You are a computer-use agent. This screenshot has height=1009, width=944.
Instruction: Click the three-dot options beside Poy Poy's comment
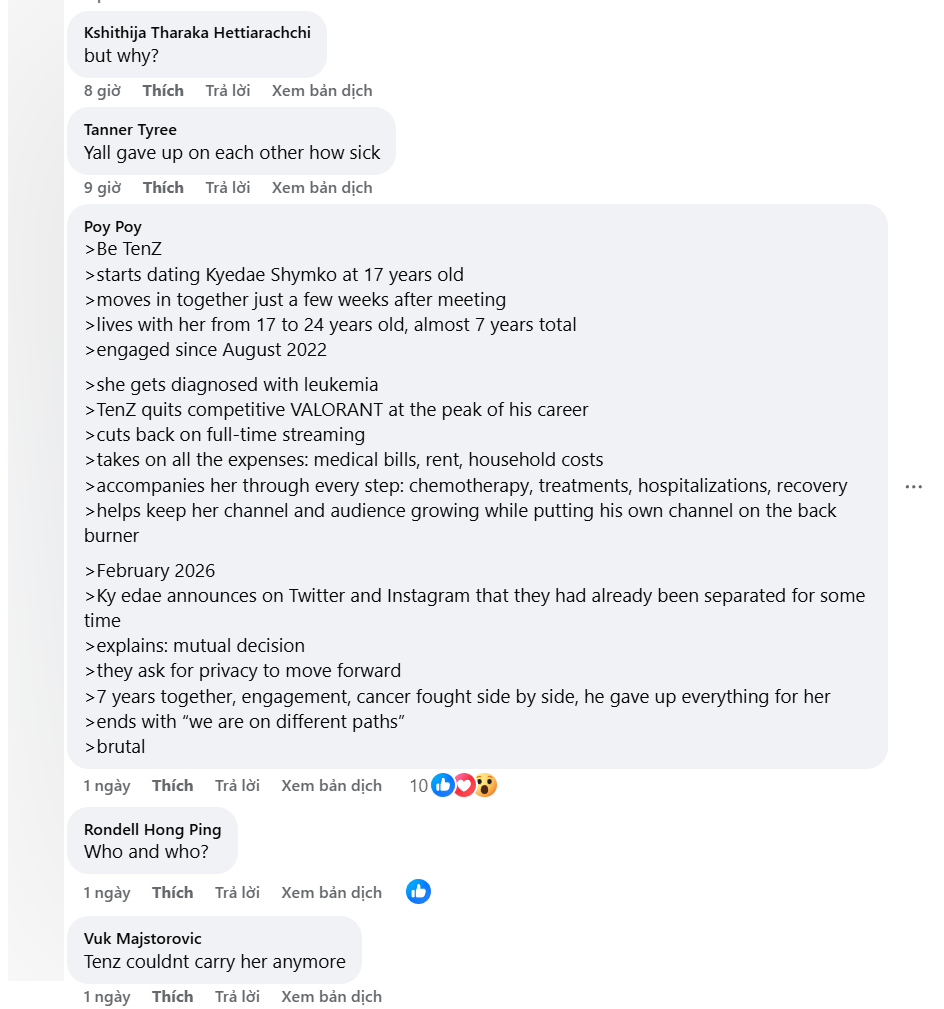[913, 486]
